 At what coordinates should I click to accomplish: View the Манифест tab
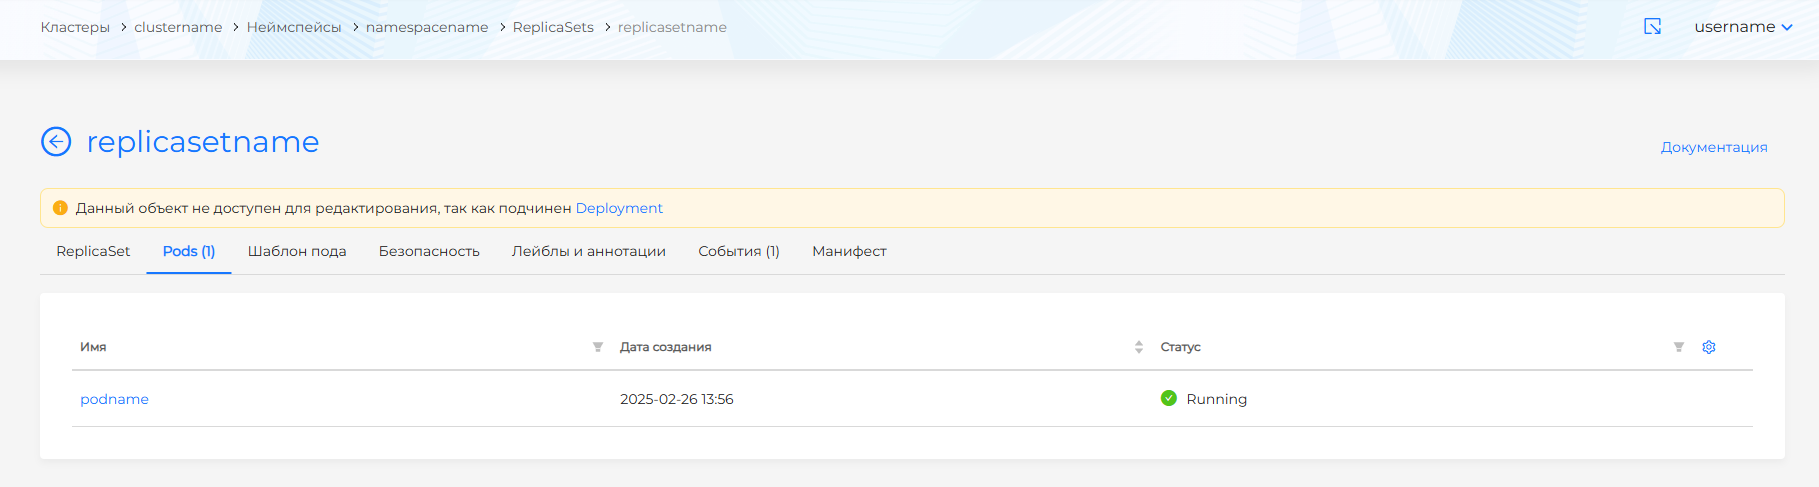click(849, 251)
